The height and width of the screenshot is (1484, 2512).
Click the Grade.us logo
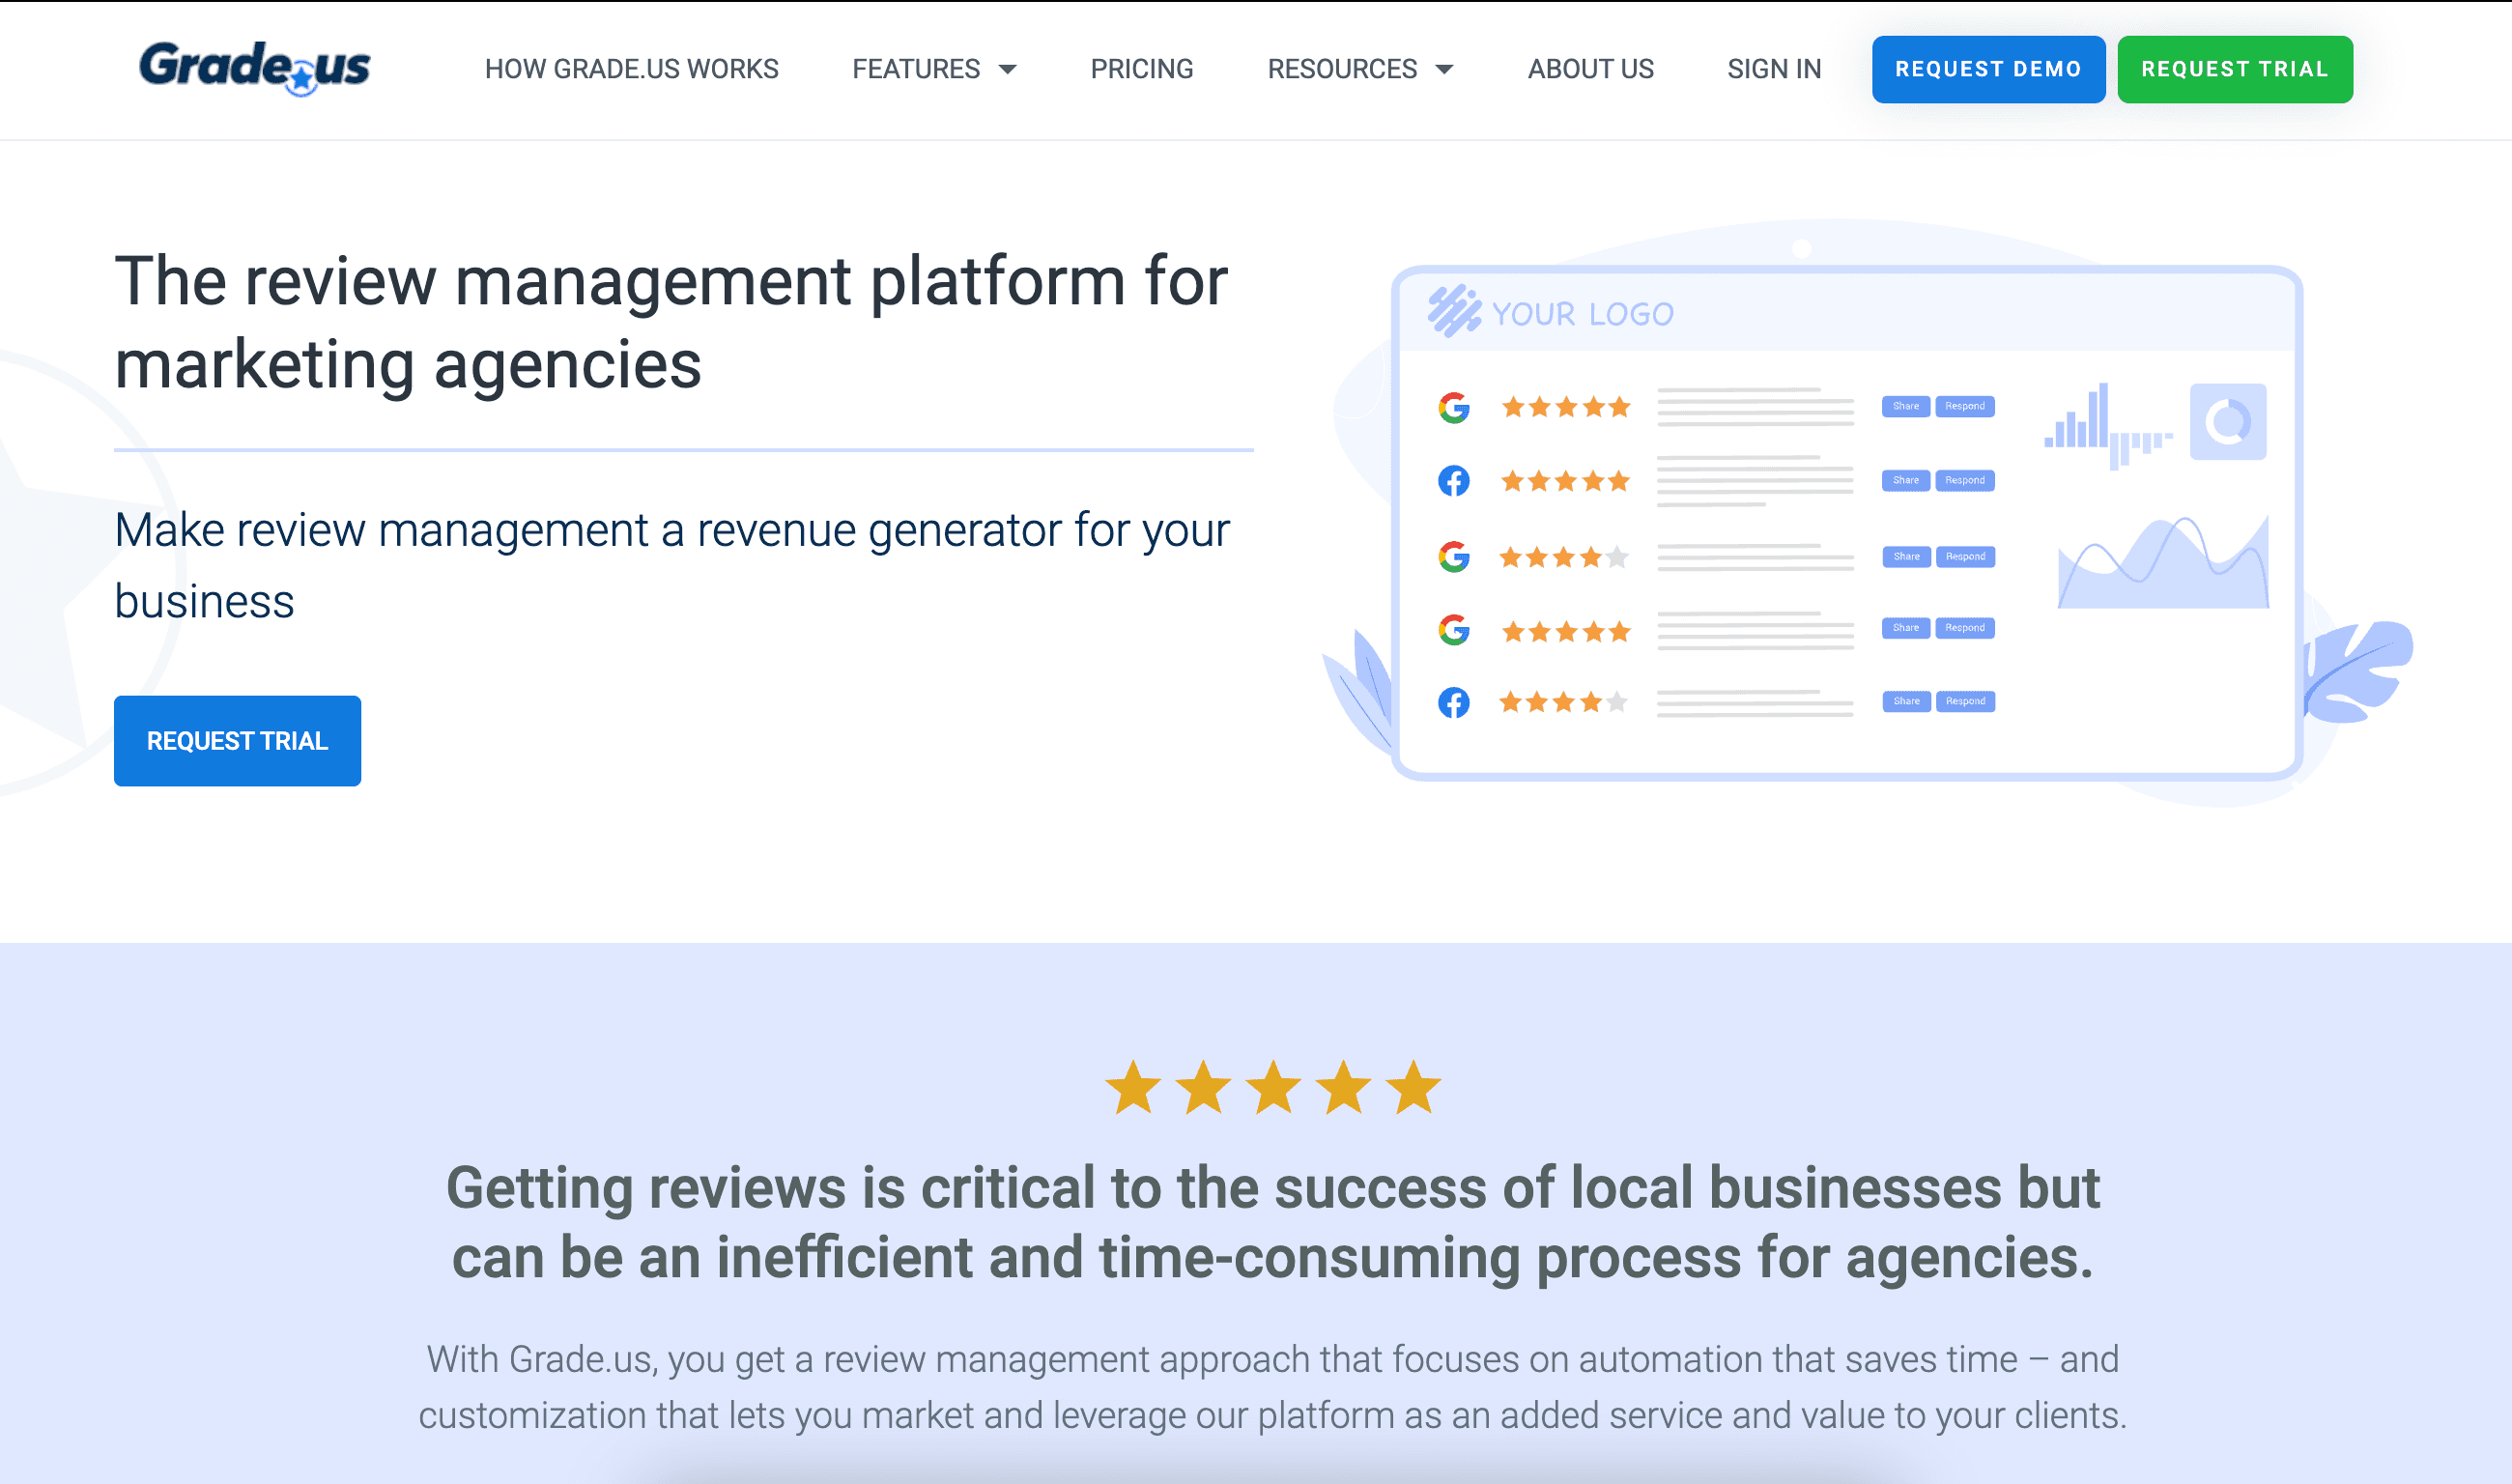pyautogui.click(x=254, y=68)
